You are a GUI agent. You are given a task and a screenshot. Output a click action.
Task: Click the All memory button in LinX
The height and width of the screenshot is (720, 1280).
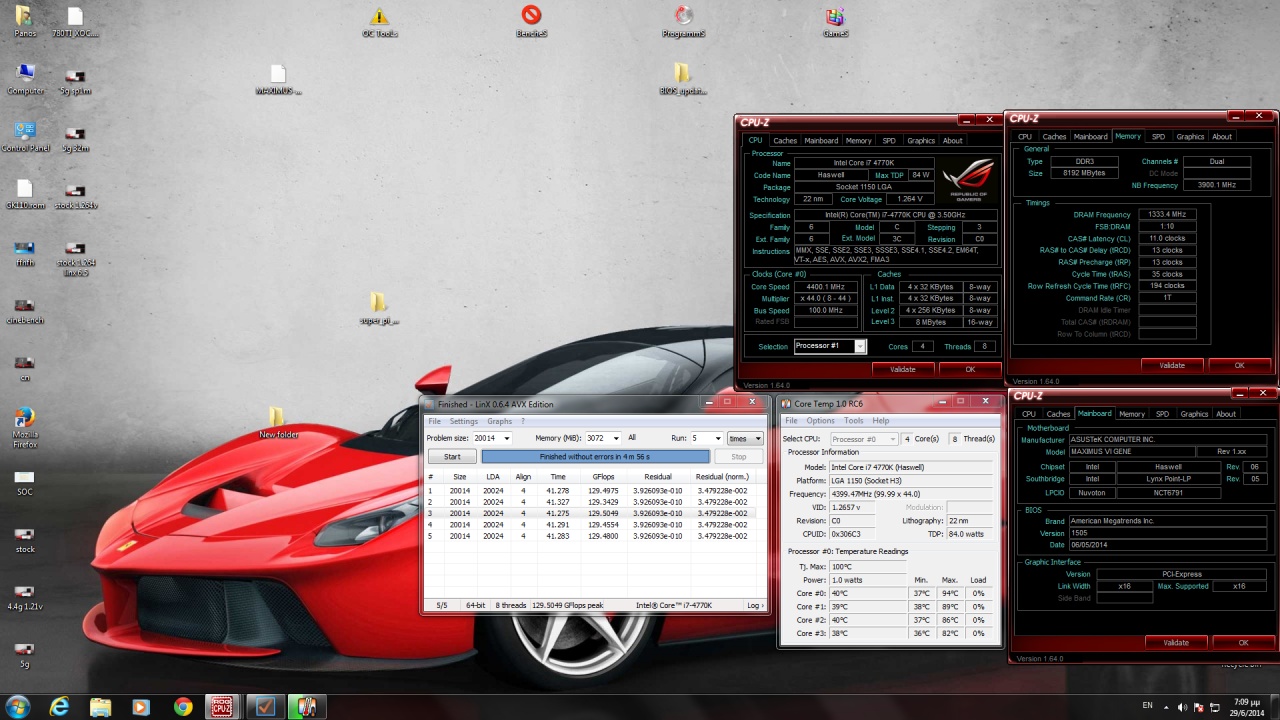click(632, 438)
